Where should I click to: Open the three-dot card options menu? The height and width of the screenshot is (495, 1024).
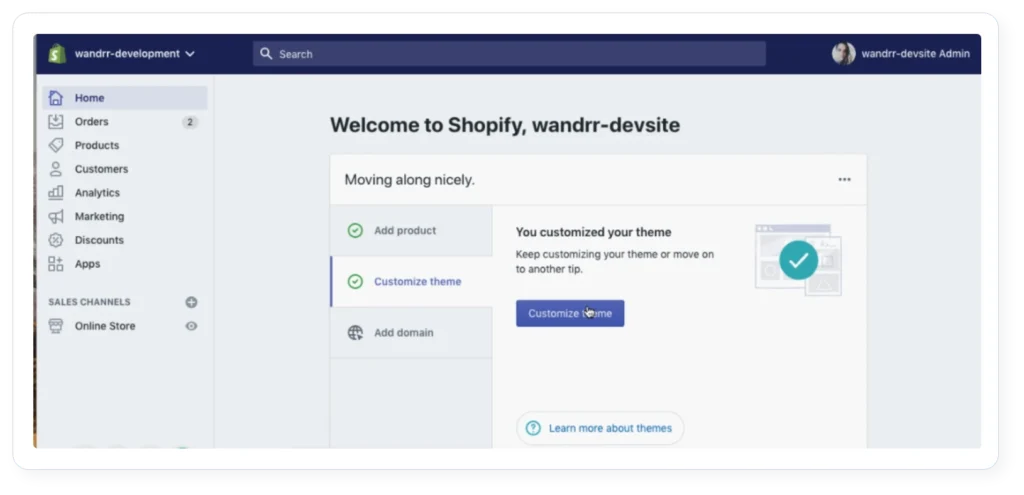844,180
